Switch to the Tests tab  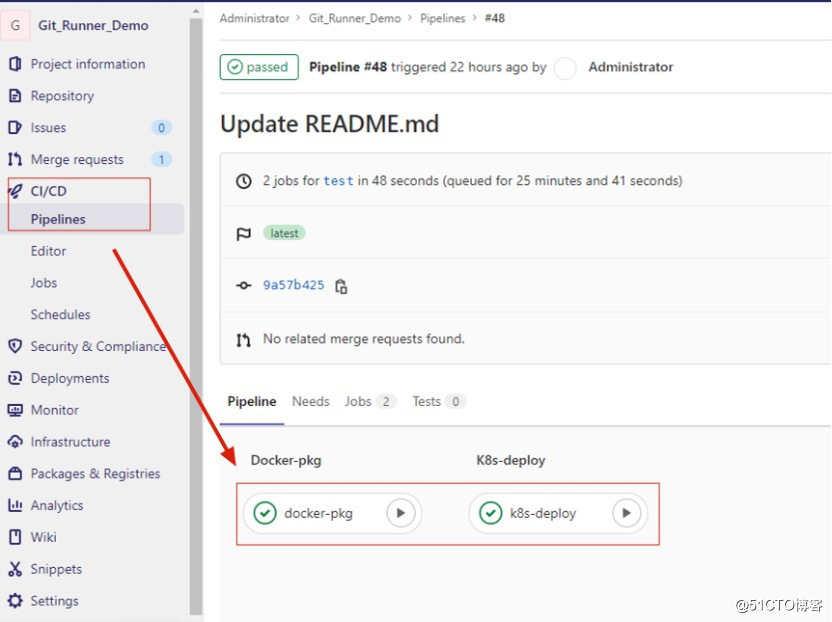[439, 402]
